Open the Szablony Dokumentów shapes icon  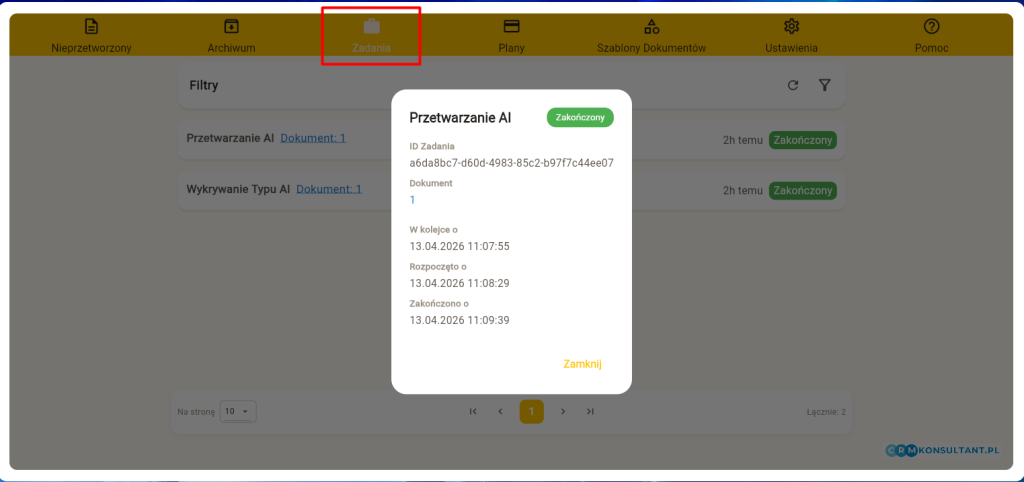tap(651, 27)
